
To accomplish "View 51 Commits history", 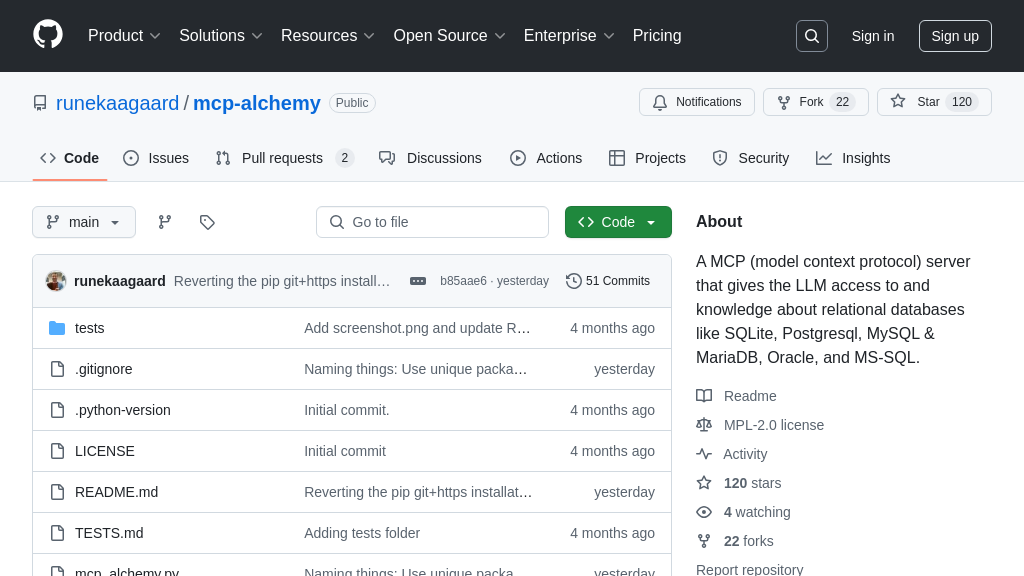I will click(608, 281).
